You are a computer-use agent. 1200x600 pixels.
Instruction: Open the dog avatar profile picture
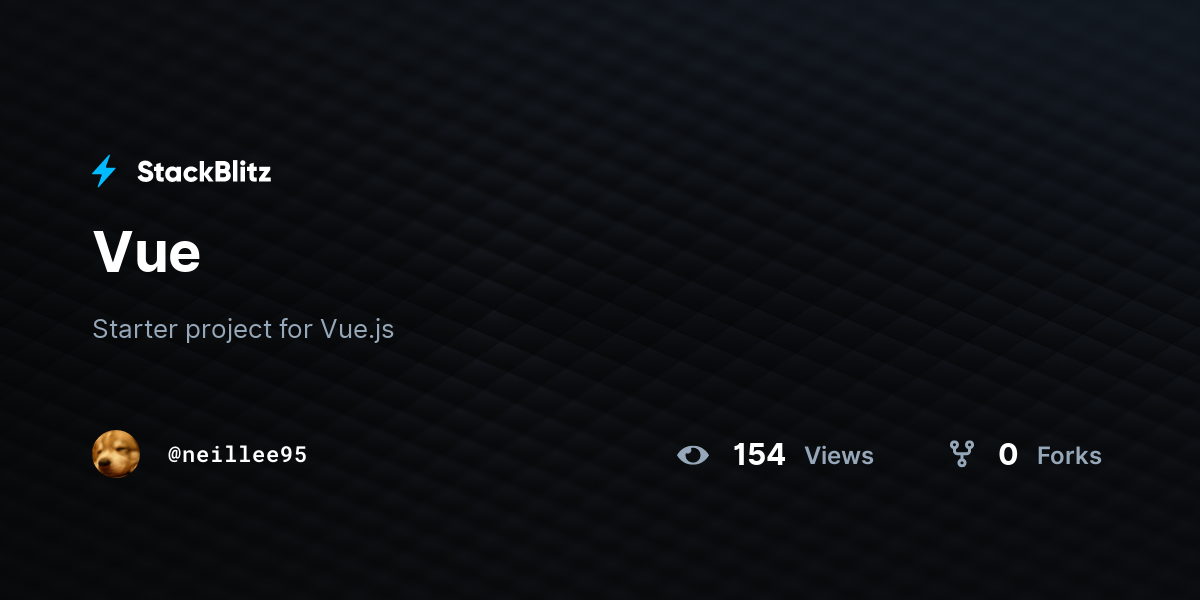click(116, 454)
